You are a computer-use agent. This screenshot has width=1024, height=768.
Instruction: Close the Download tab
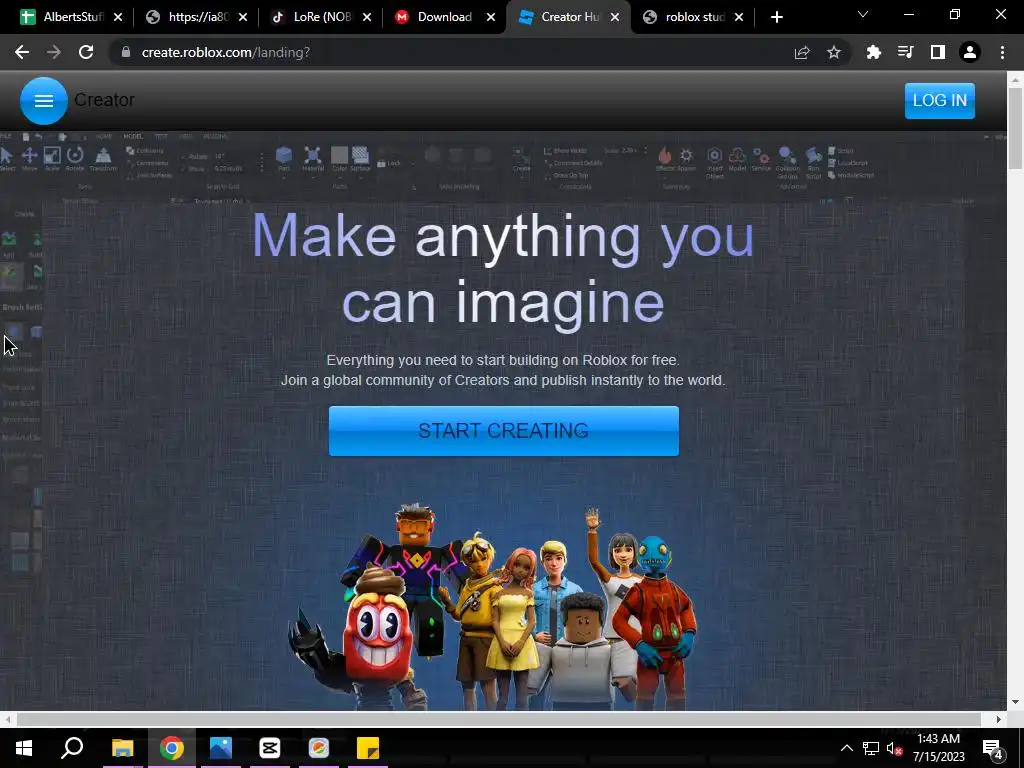490,18
